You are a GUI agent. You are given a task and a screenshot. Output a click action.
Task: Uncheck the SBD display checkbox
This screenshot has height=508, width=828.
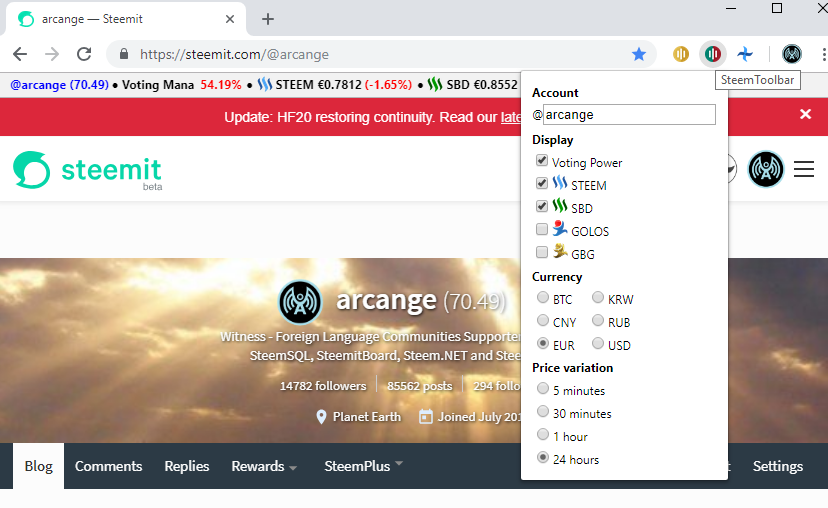542,206
